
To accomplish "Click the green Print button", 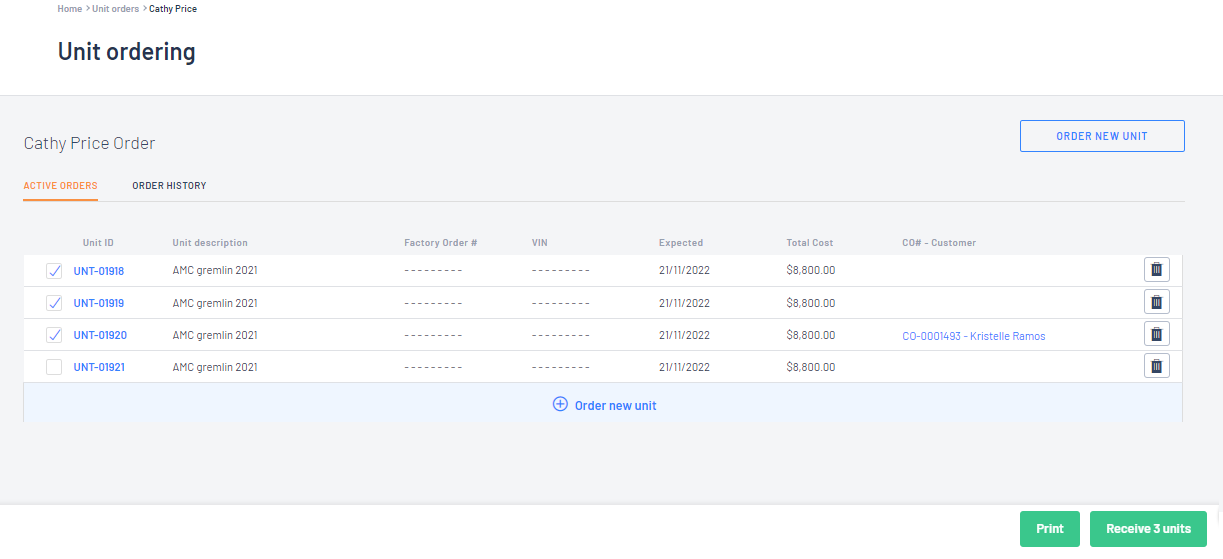I will click(x=1050, y=529).
